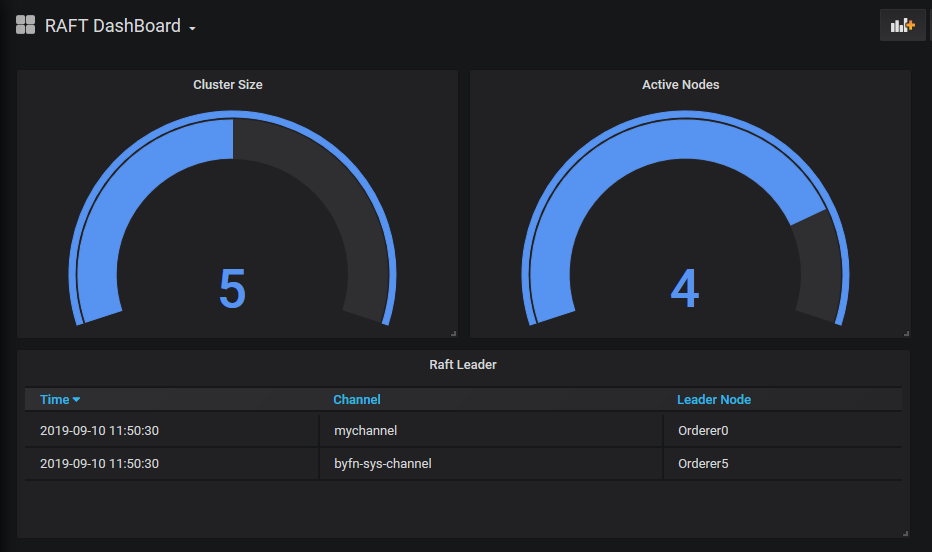Open the Cluster Size panel title menu
932x552 pixels.
(x=228, y=85)
